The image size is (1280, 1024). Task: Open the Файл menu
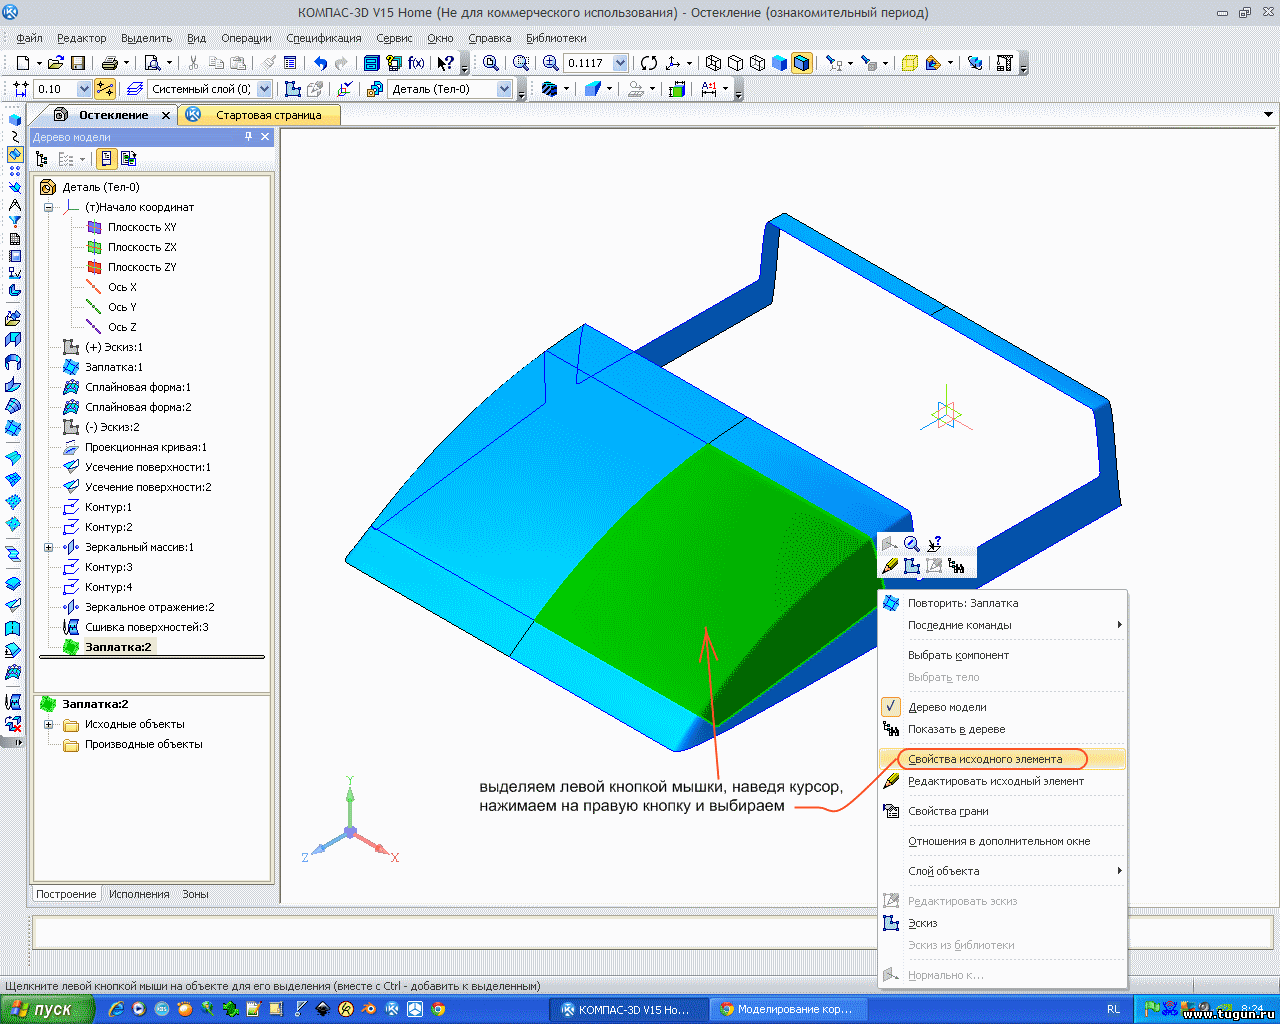coord(29,38)
